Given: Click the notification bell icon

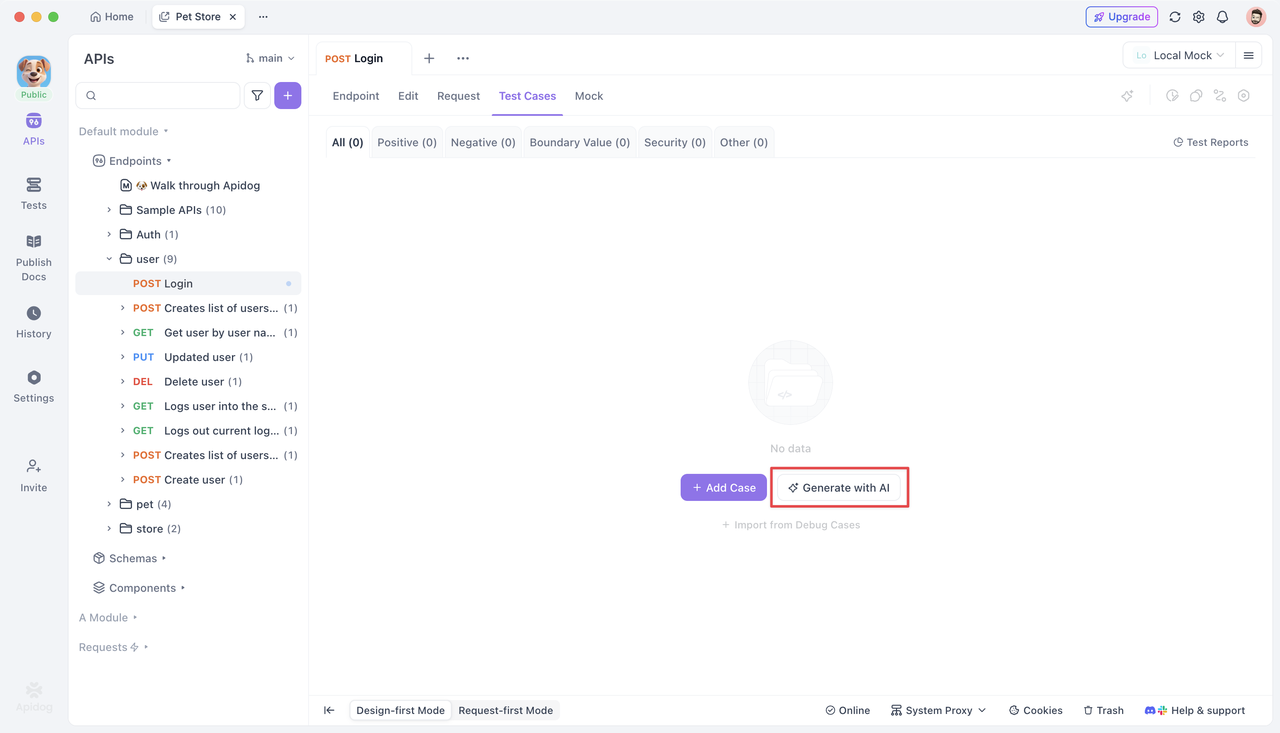Looking at the screenshot, I should pos(1222,17).
